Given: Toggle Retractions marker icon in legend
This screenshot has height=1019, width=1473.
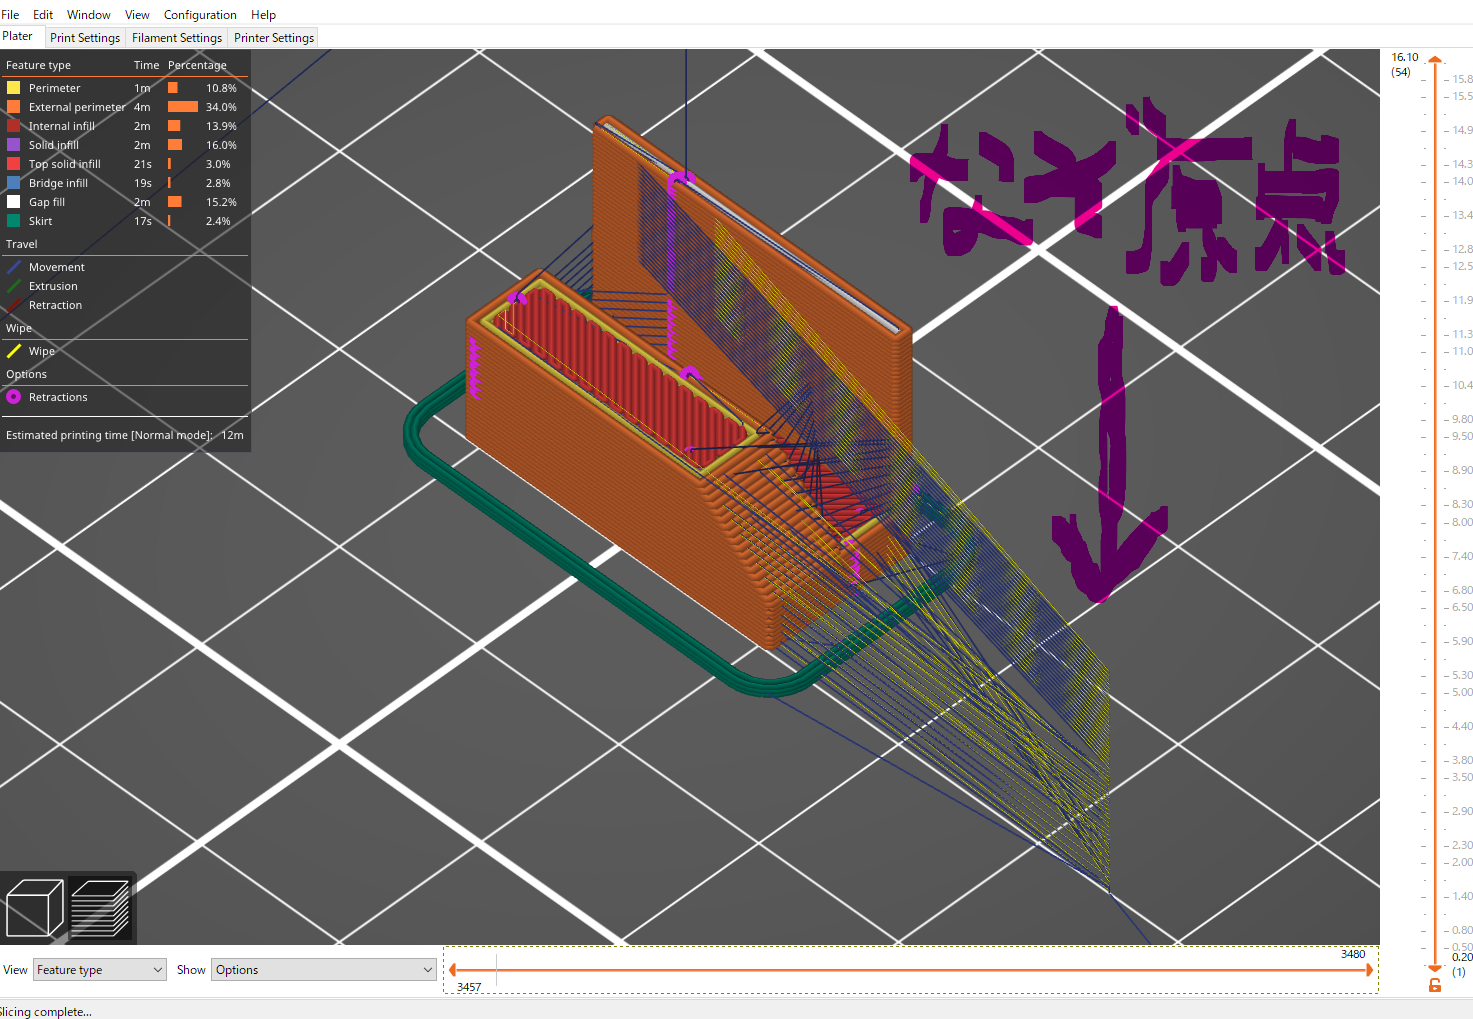Looking at the screenshot, I should tap(14, 397).
